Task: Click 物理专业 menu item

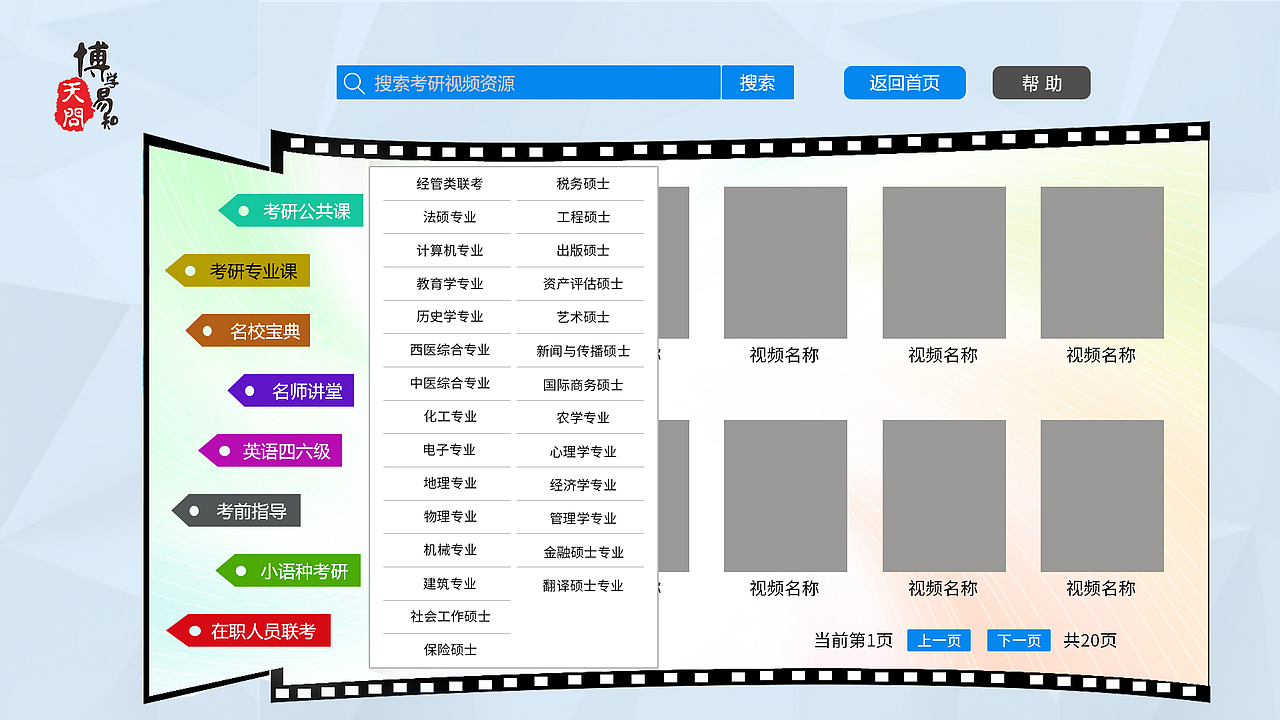Action: [x=450, y=517]
